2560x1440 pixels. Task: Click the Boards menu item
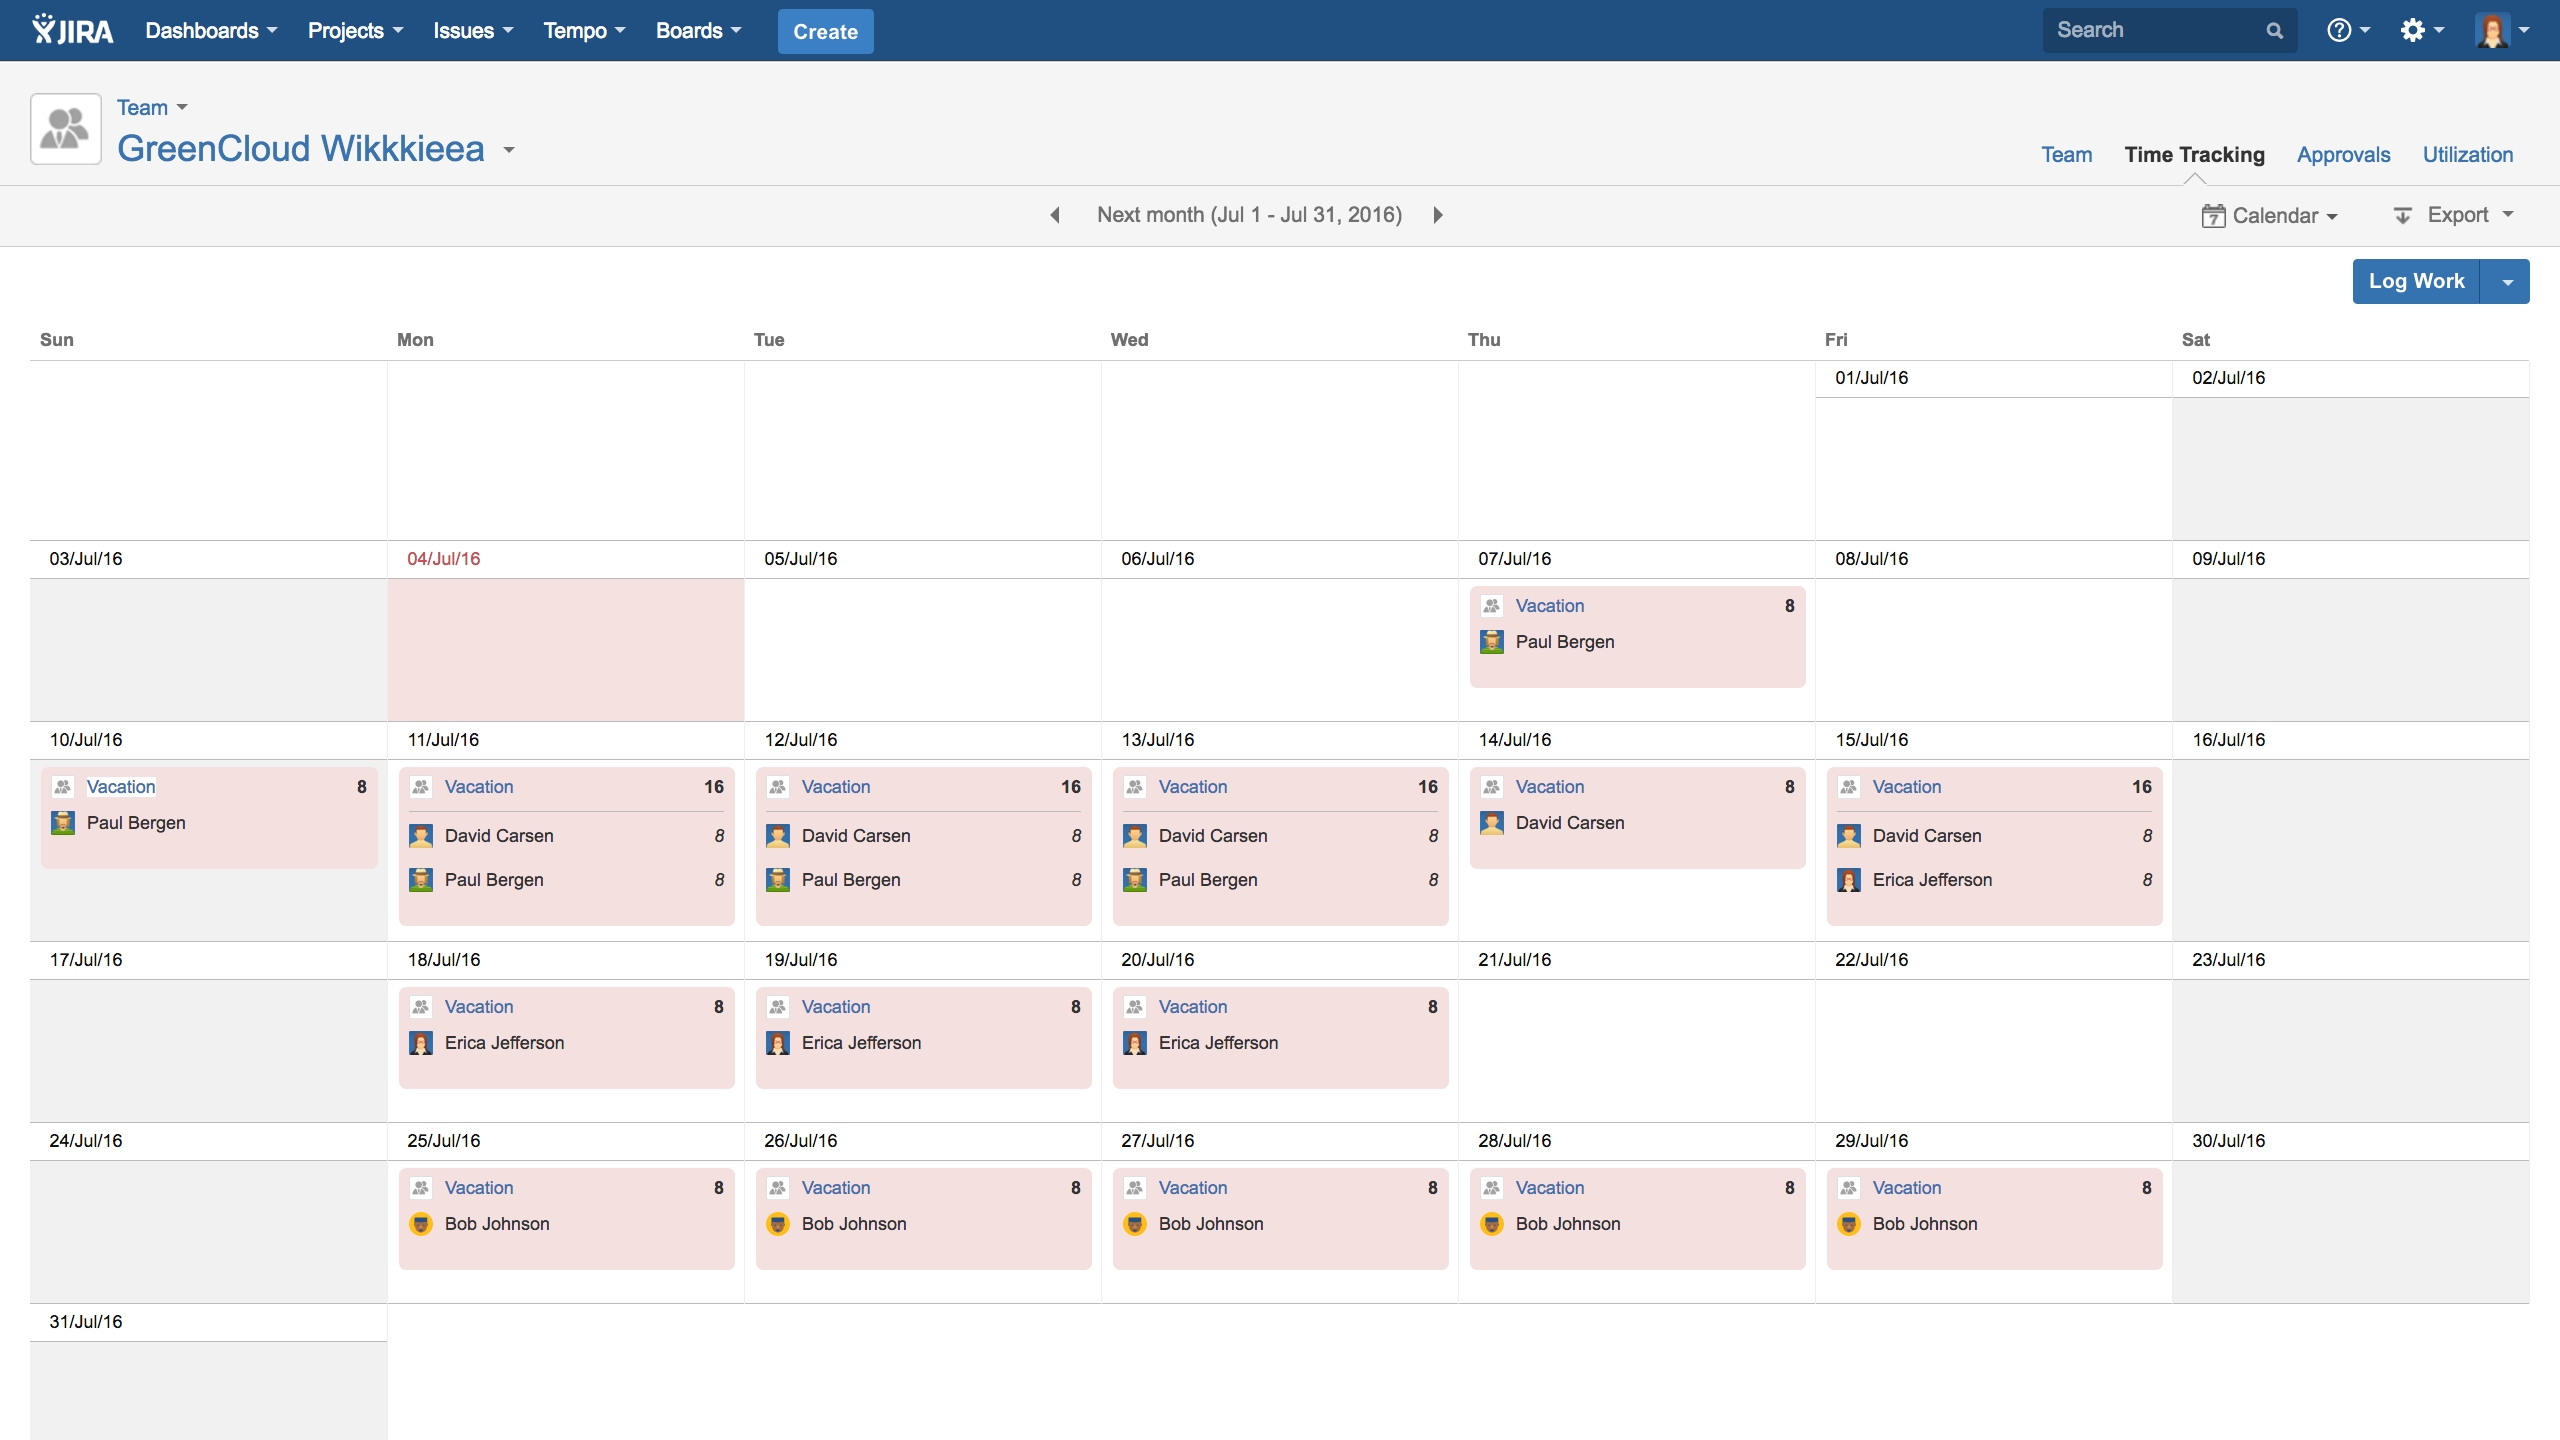coord(698,30)
